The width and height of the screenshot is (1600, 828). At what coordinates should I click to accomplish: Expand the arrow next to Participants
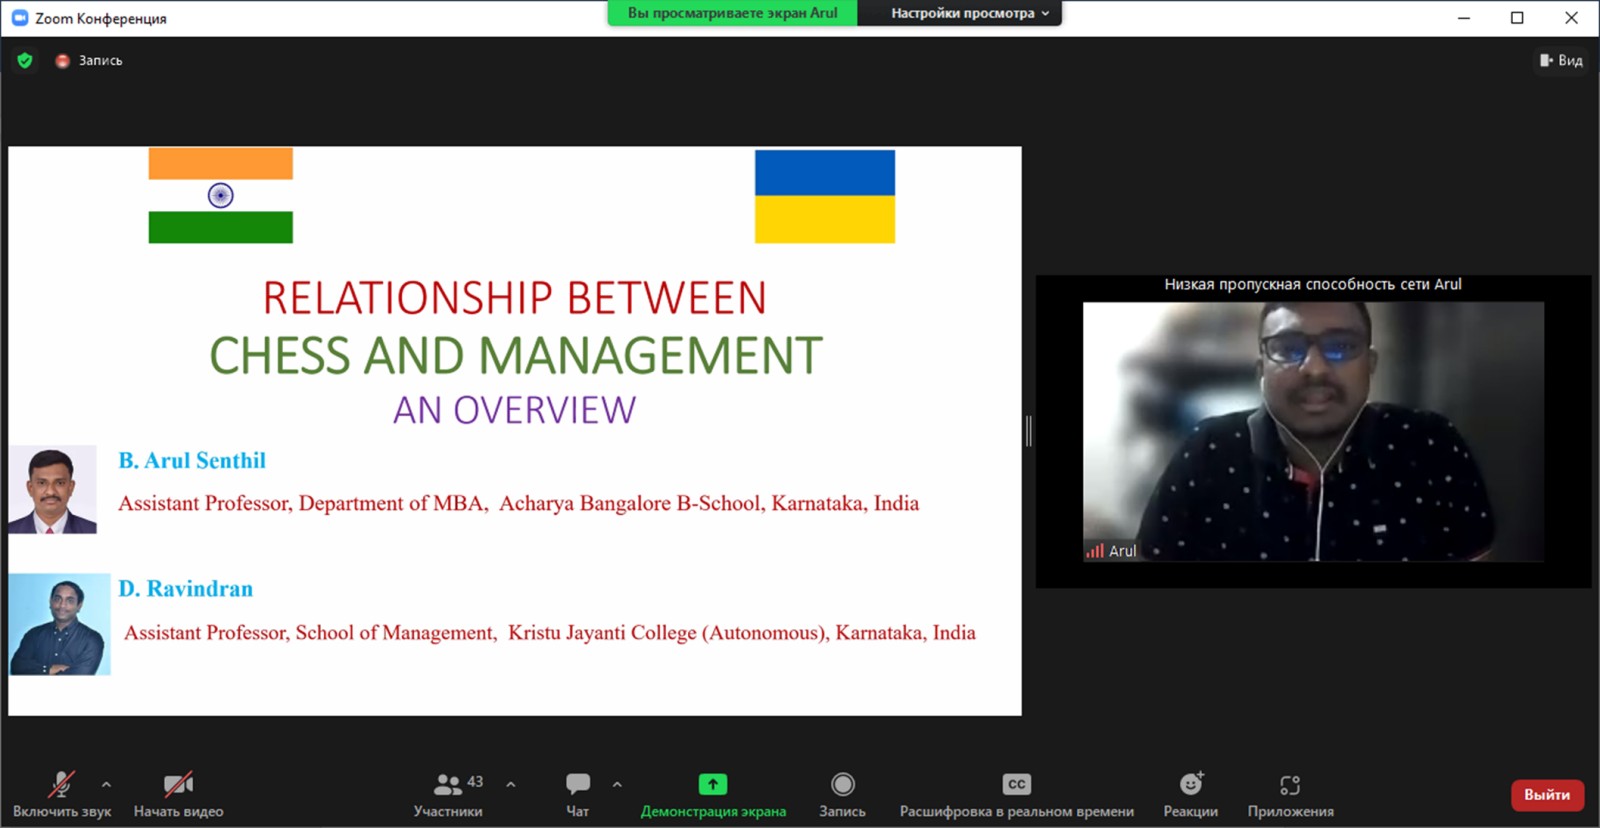[511, 784]
